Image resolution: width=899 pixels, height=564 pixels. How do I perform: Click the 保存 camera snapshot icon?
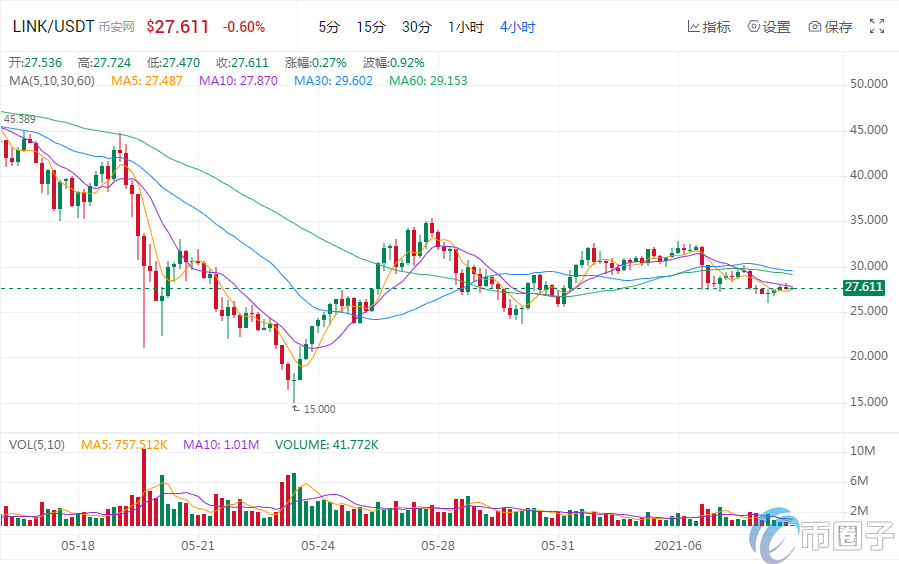pyautogui.click(x=815, y=26)
